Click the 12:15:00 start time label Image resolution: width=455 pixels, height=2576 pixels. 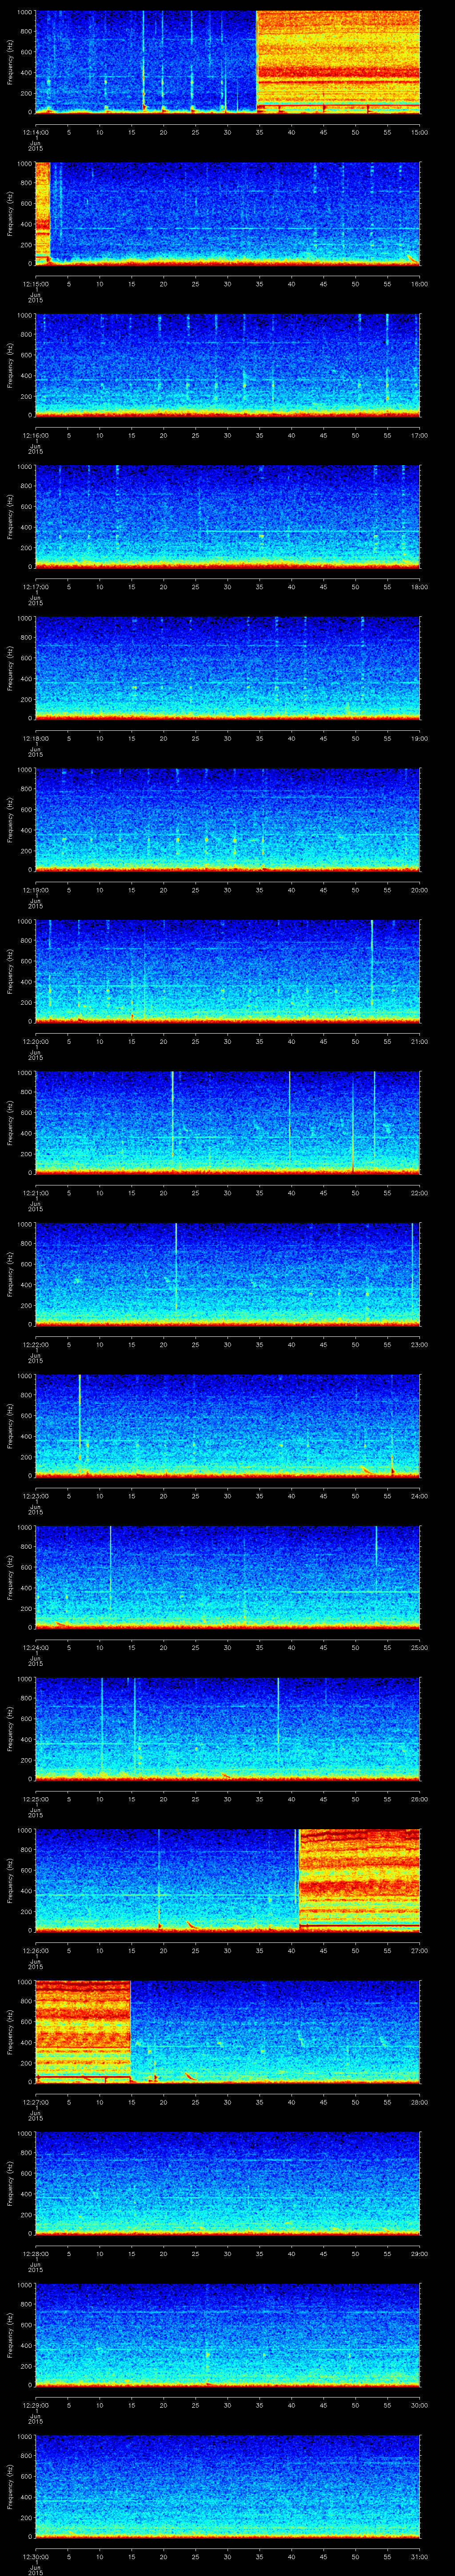36,284
